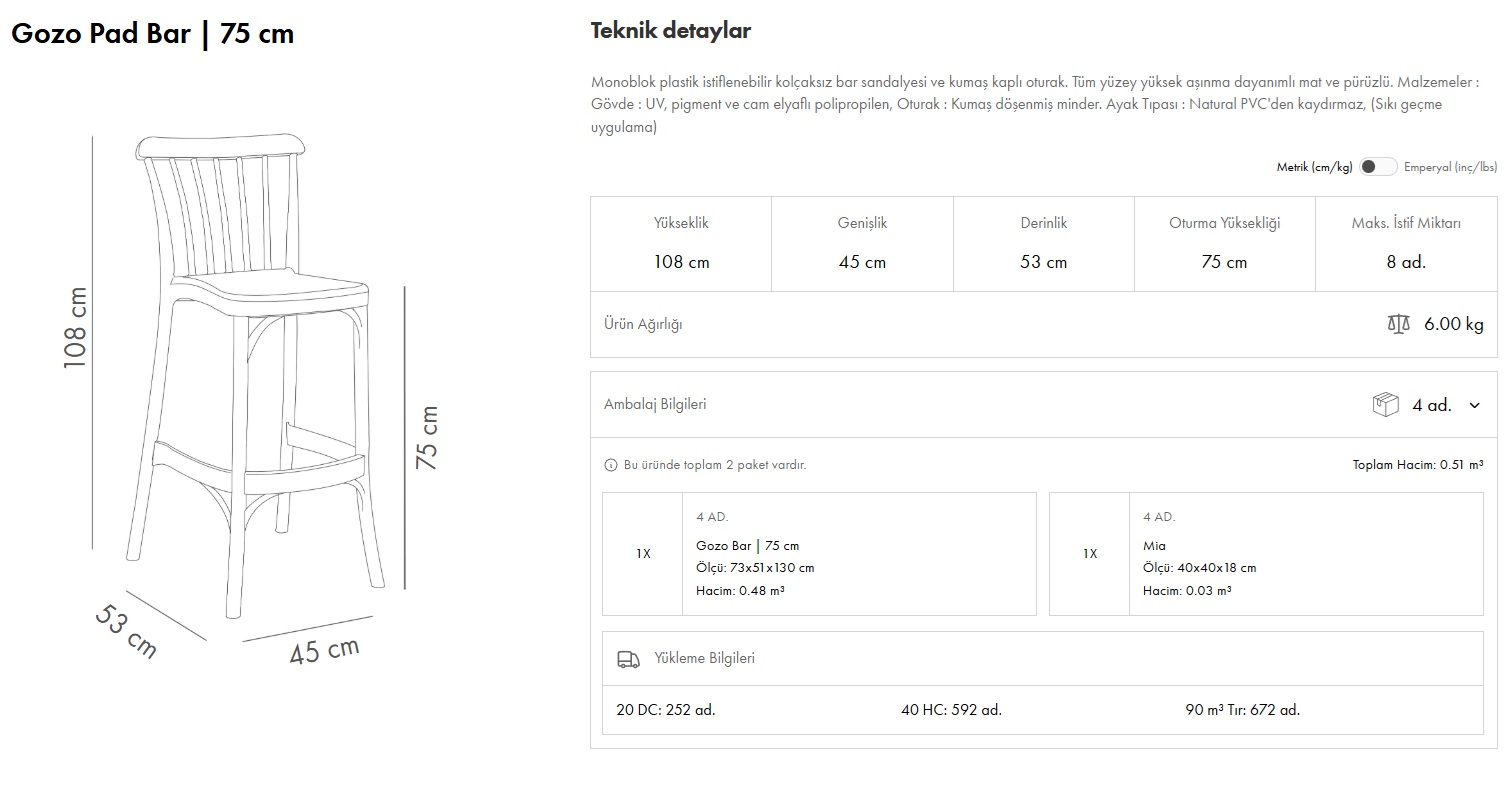This screenshot has width=1512, height=791.
Task: Click the Toplam Hacim: 0.51 m³ text
Action: pyautogui.click(x=1417, y=465)
